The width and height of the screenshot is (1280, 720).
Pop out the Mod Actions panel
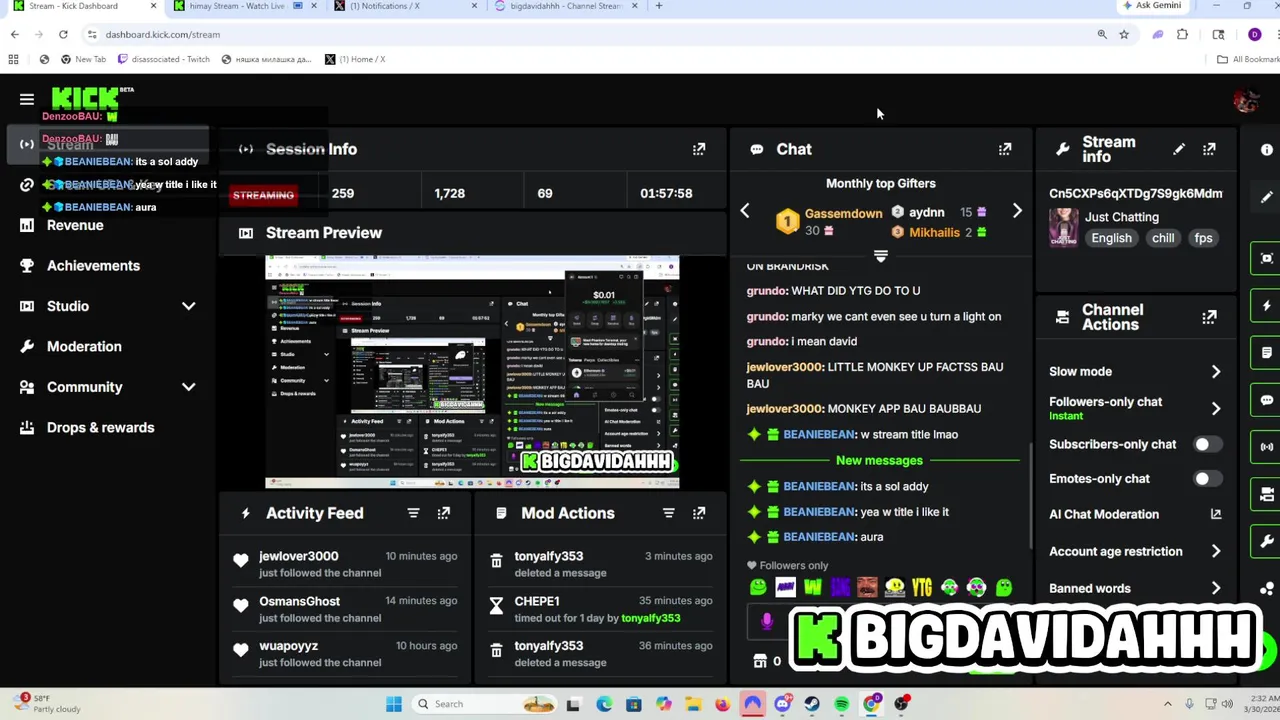coord(699,513)
